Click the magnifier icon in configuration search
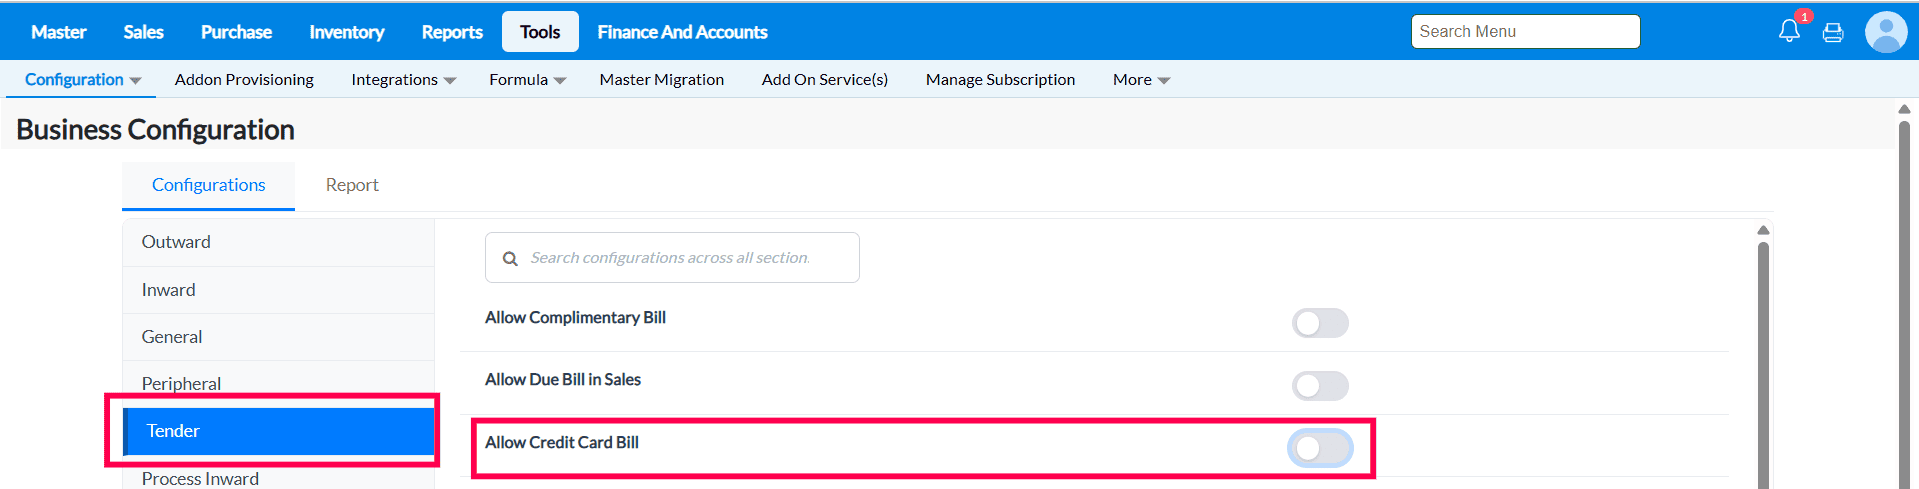The width and height of the screenshot is (1919, 489). click(x=510, y=259)
